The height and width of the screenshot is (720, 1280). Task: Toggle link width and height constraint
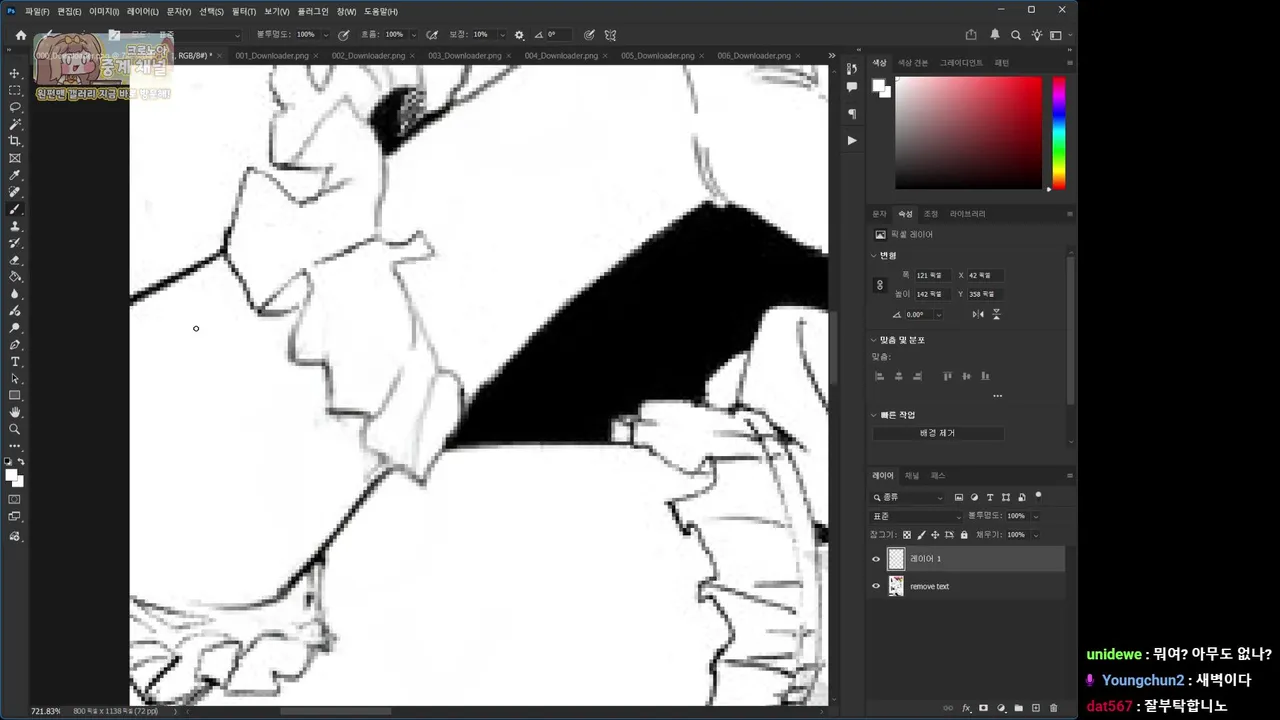880,285
